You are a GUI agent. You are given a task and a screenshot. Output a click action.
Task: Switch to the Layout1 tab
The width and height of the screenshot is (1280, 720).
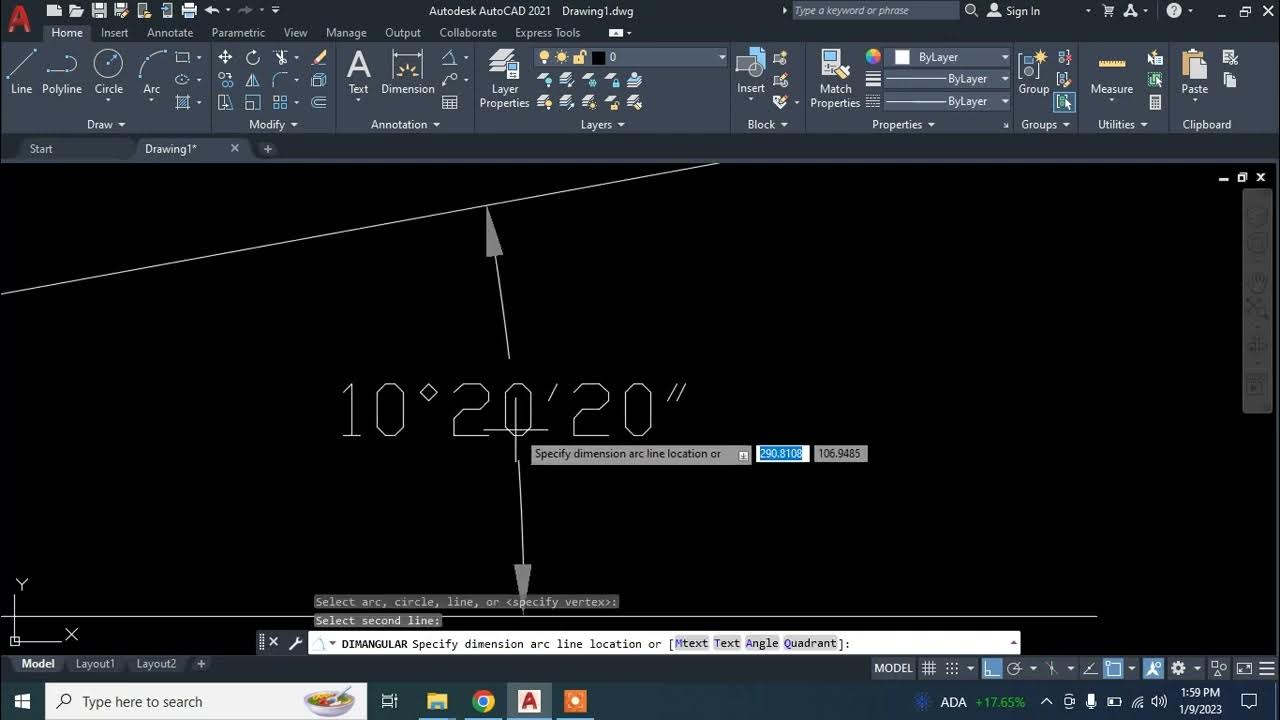pos(96,664)
